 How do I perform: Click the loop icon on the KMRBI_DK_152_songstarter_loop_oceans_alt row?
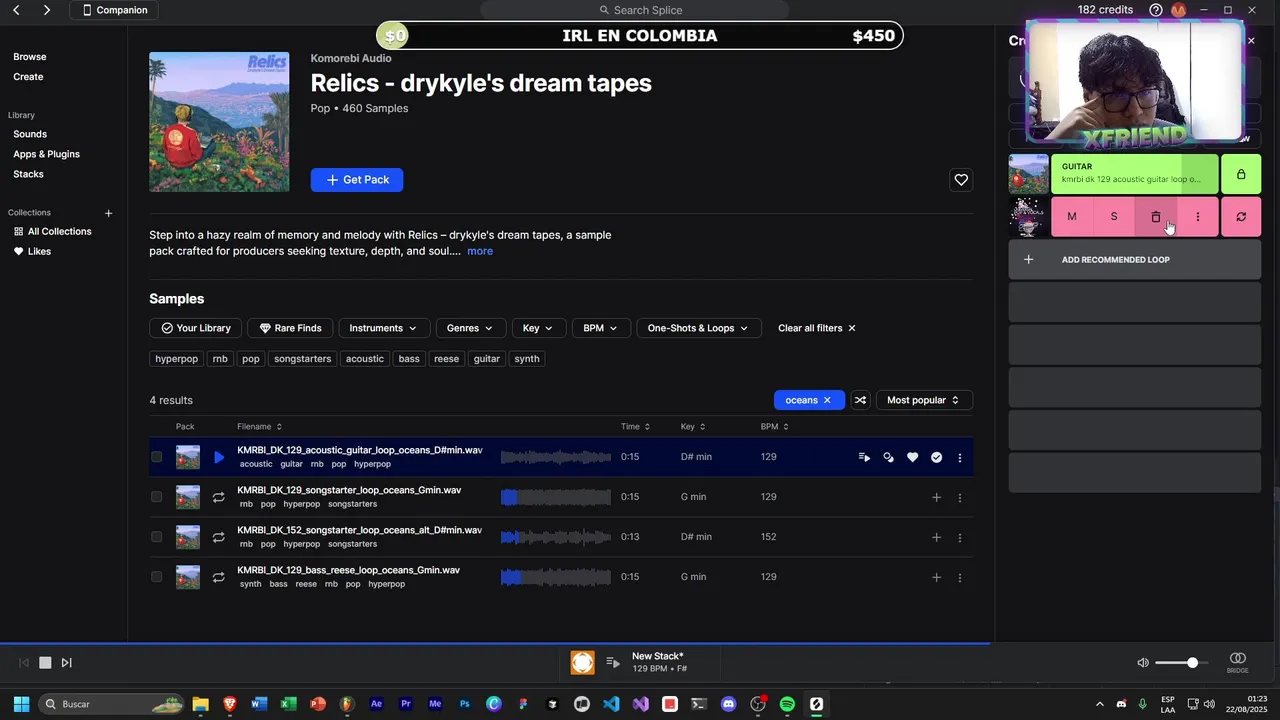(x=218, y=537)
